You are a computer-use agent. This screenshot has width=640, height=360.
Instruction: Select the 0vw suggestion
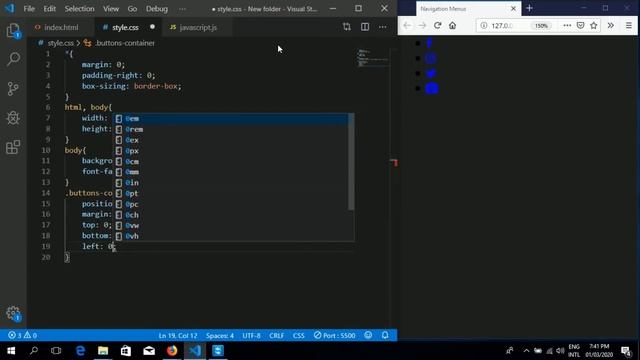(x=231, y=225)
